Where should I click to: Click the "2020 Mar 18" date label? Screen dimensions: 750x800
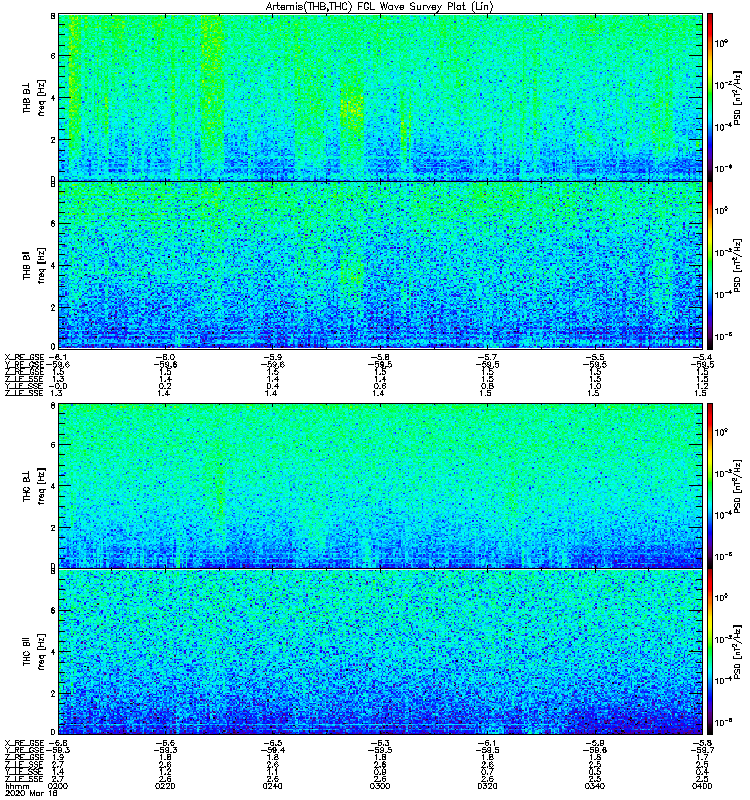[x=31, y=793]
